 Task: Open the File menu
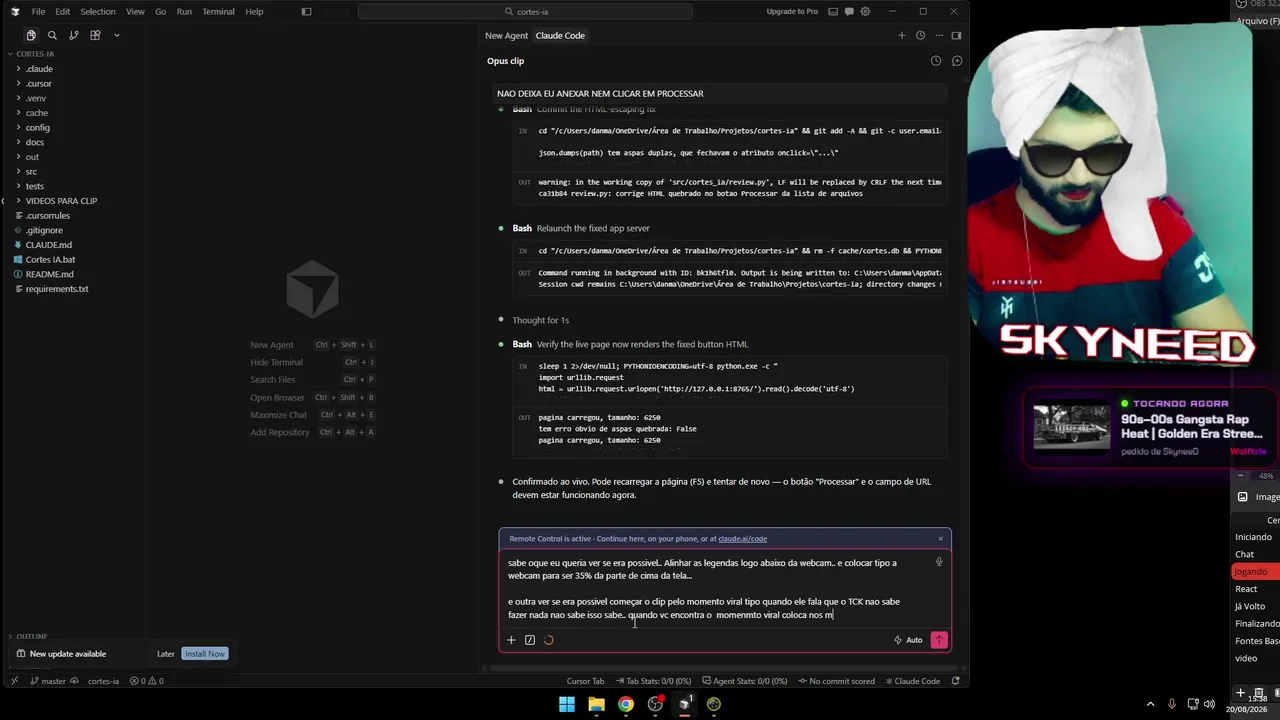tap(38, 12)
